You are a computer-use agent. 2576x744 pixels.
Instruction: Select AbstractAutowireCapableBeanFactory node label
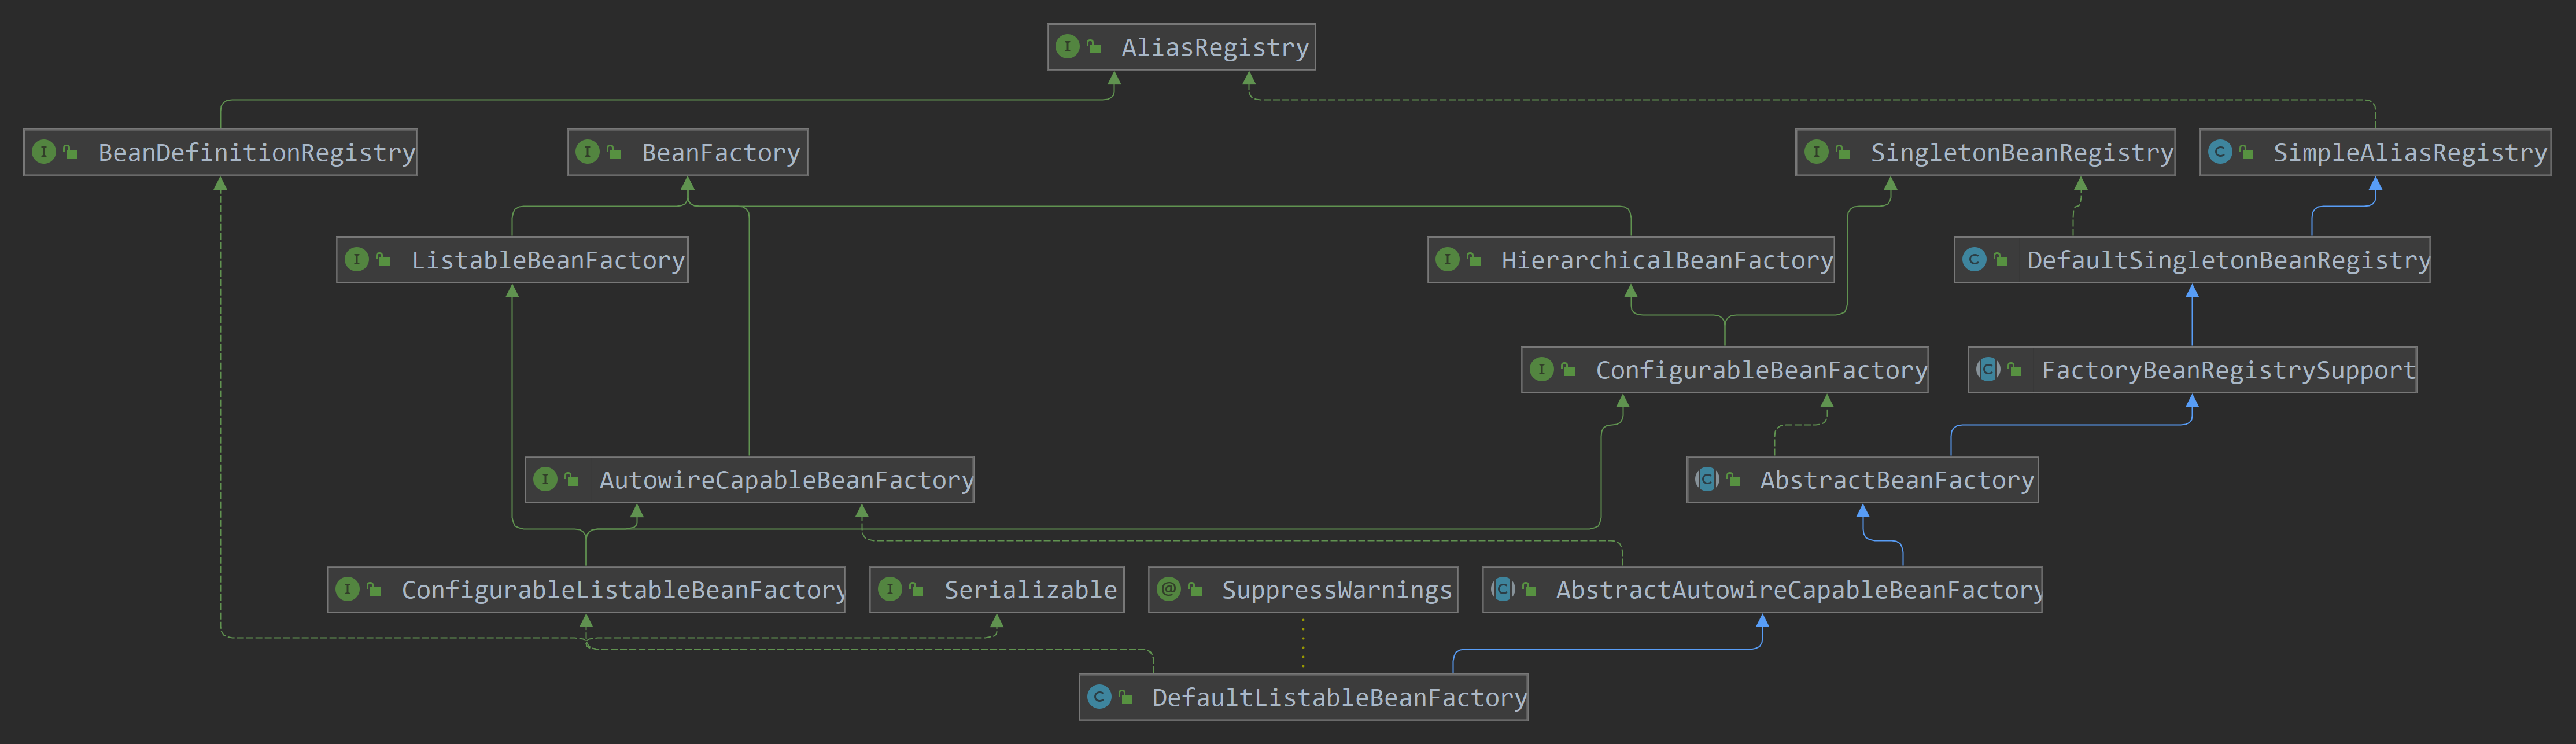[x=1798, y=590]
